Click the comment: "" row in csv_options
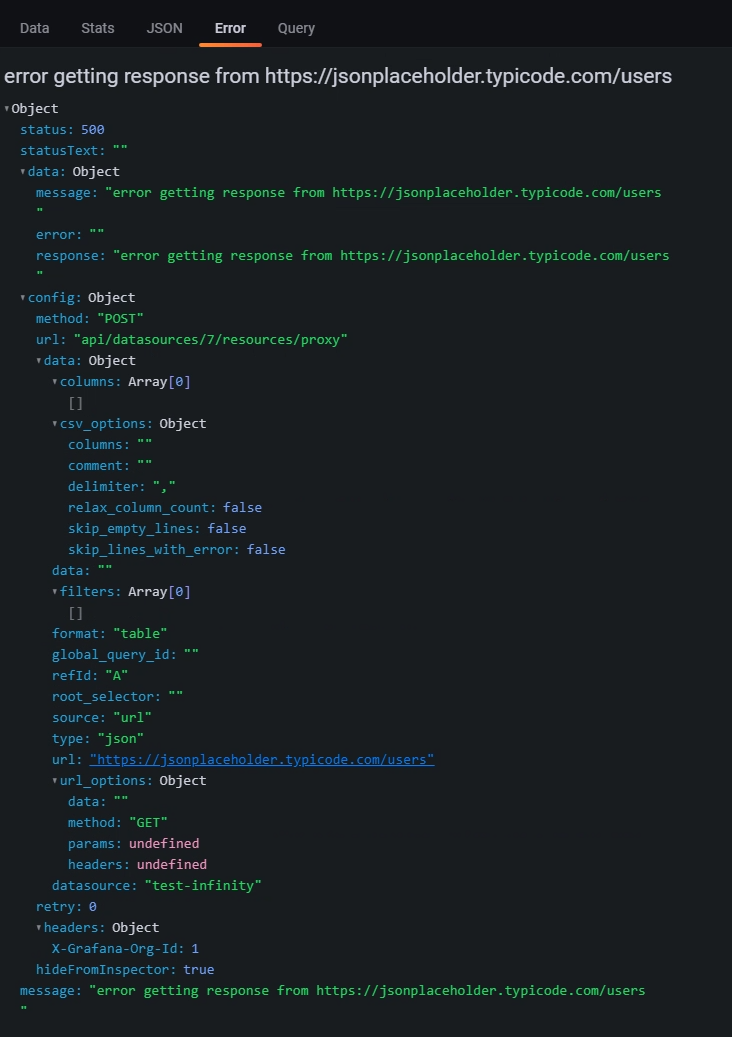The width and height of the screenshot is (732, 1037). [110, 466]
